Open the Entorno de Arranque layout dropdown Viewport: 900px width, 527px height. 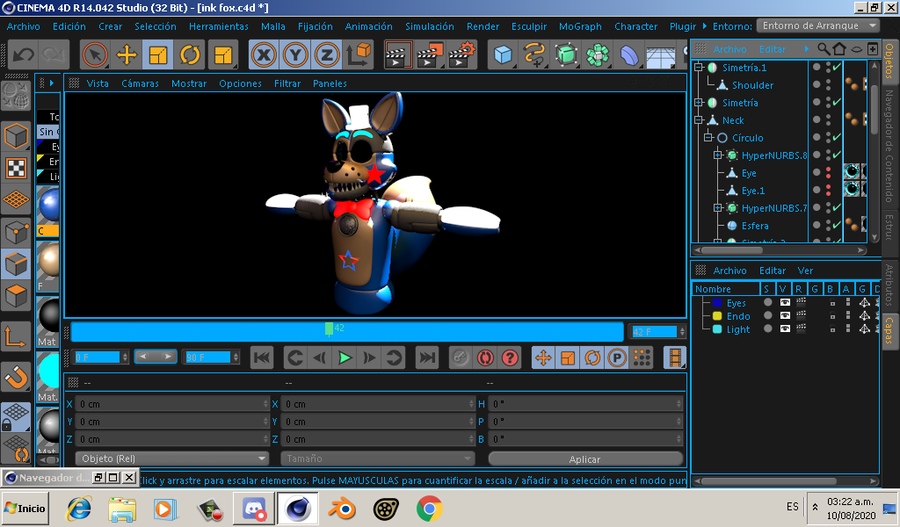(x=818, y=26)
